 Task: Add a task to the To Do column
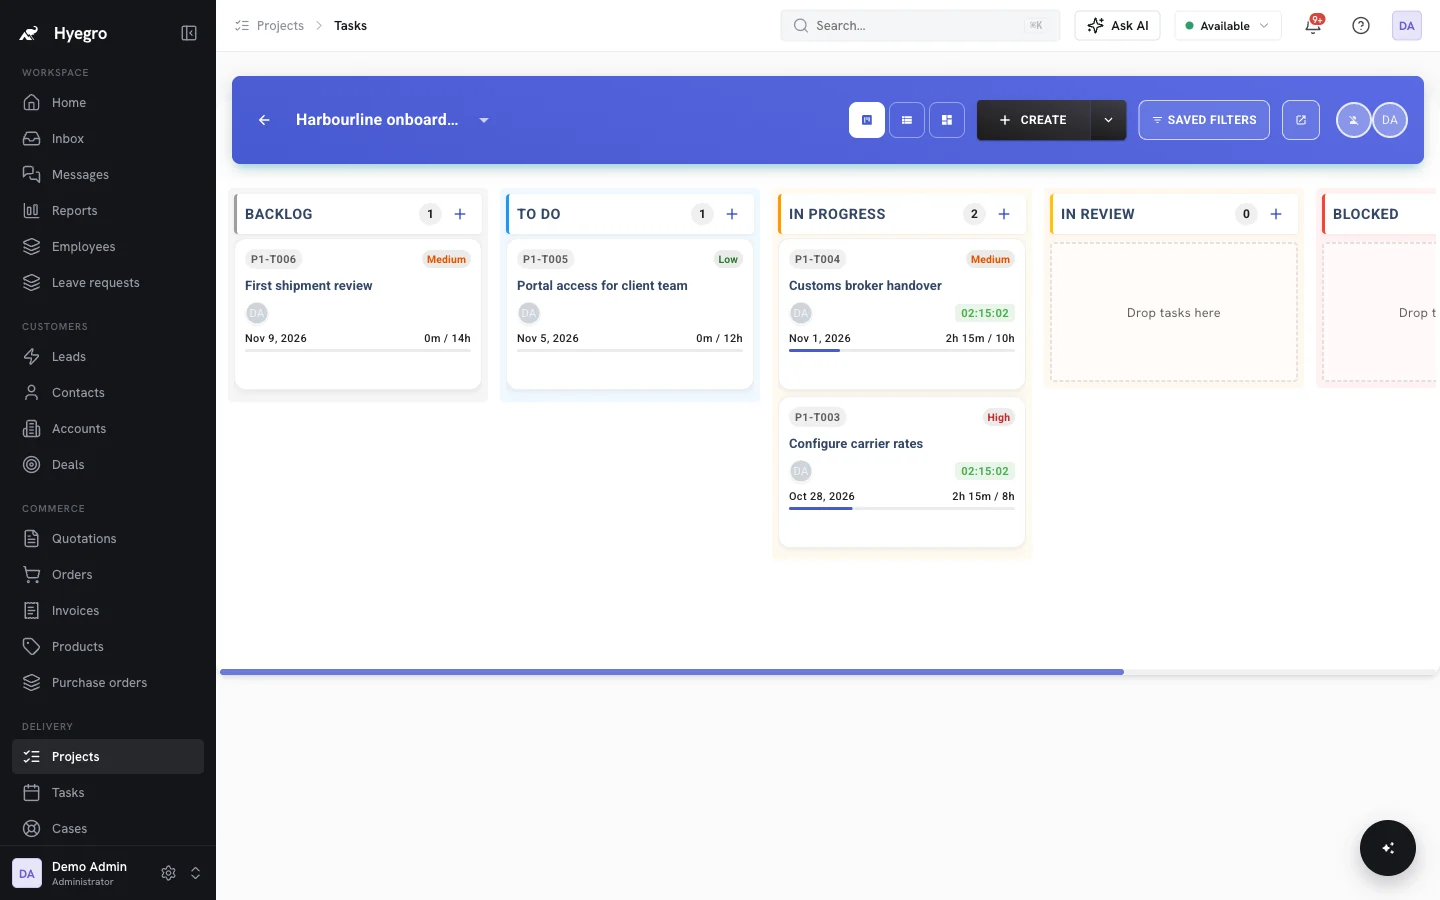tap(732, 214)
